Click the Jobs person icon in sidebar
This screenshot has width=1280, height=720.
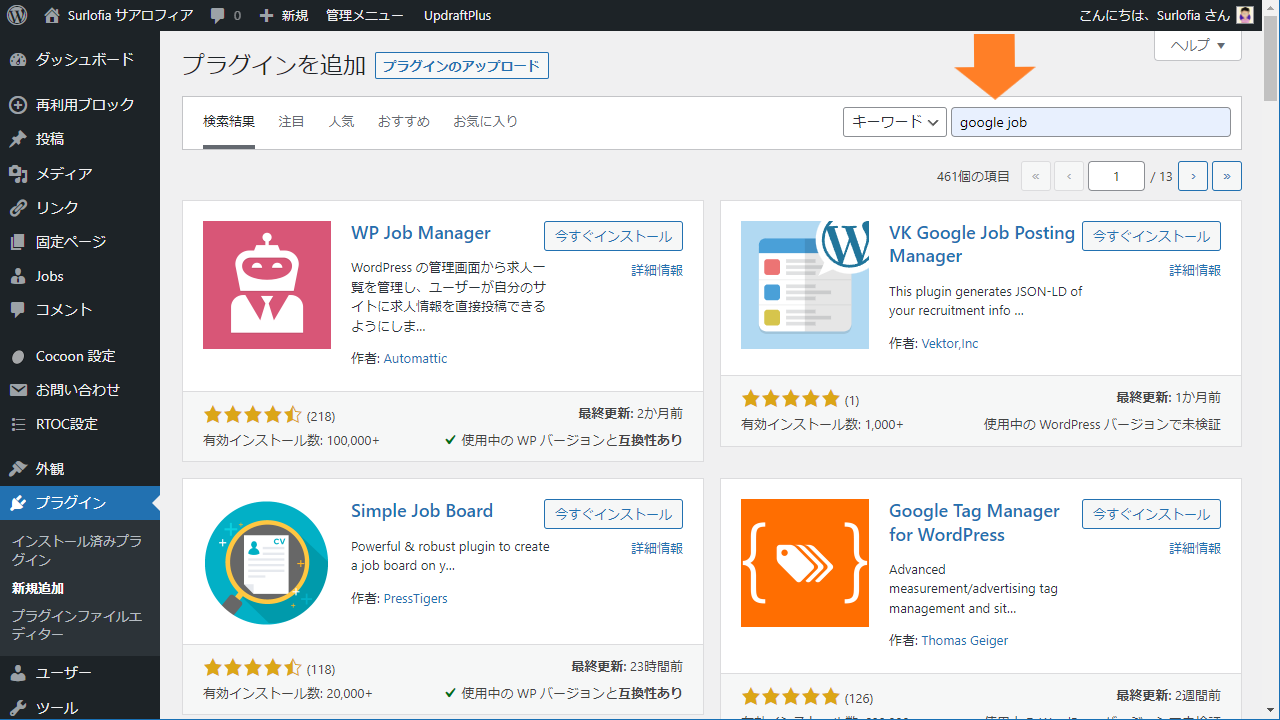coord(17,276)
